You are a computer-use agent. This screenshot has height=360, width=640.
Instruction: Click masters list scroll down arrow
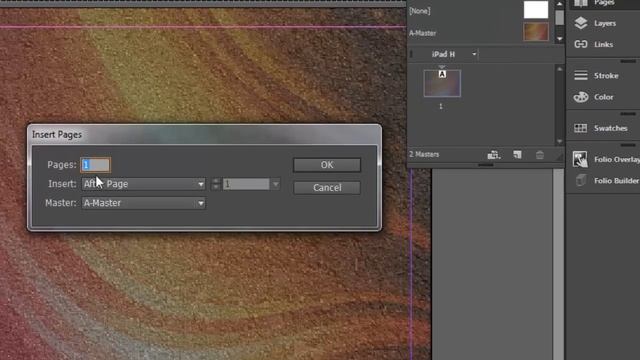click(560, 39)
